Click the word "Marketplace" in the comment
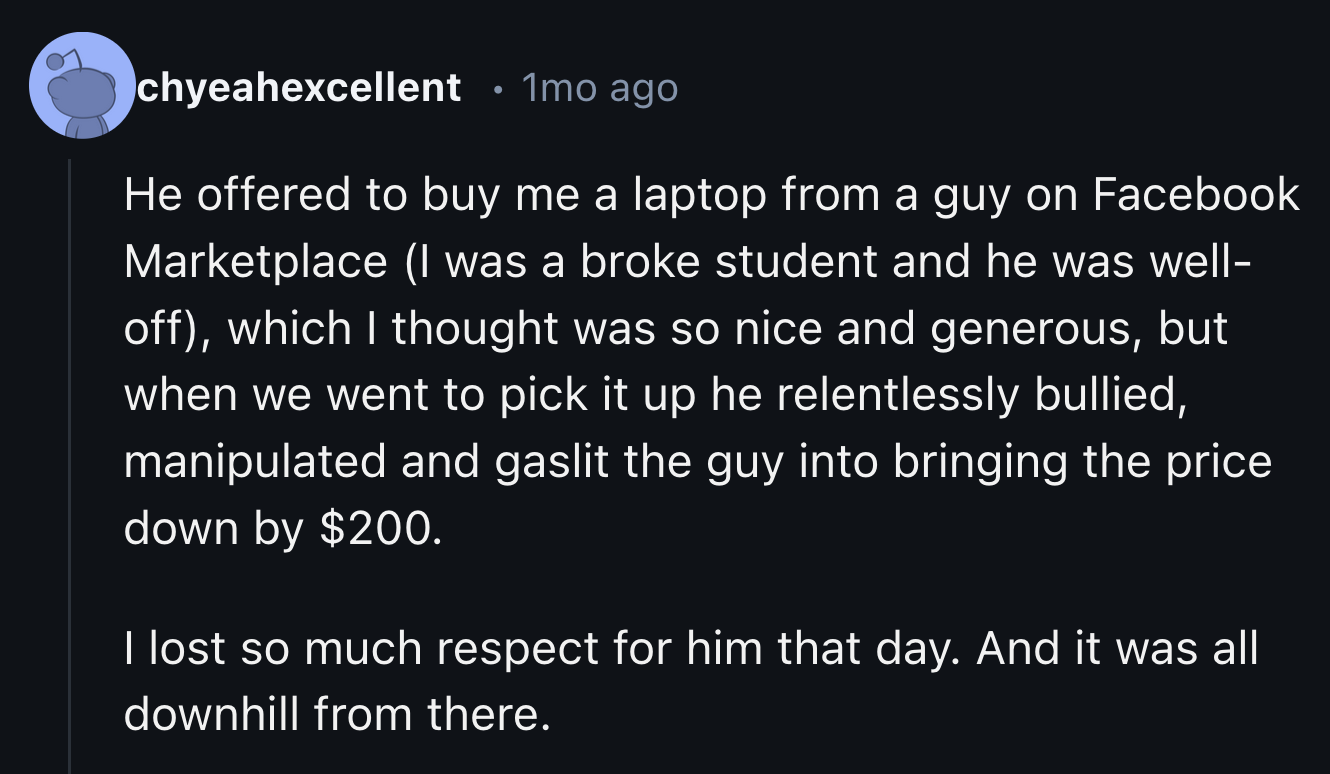Screen dimensions: 1330x774 [255, 261]
